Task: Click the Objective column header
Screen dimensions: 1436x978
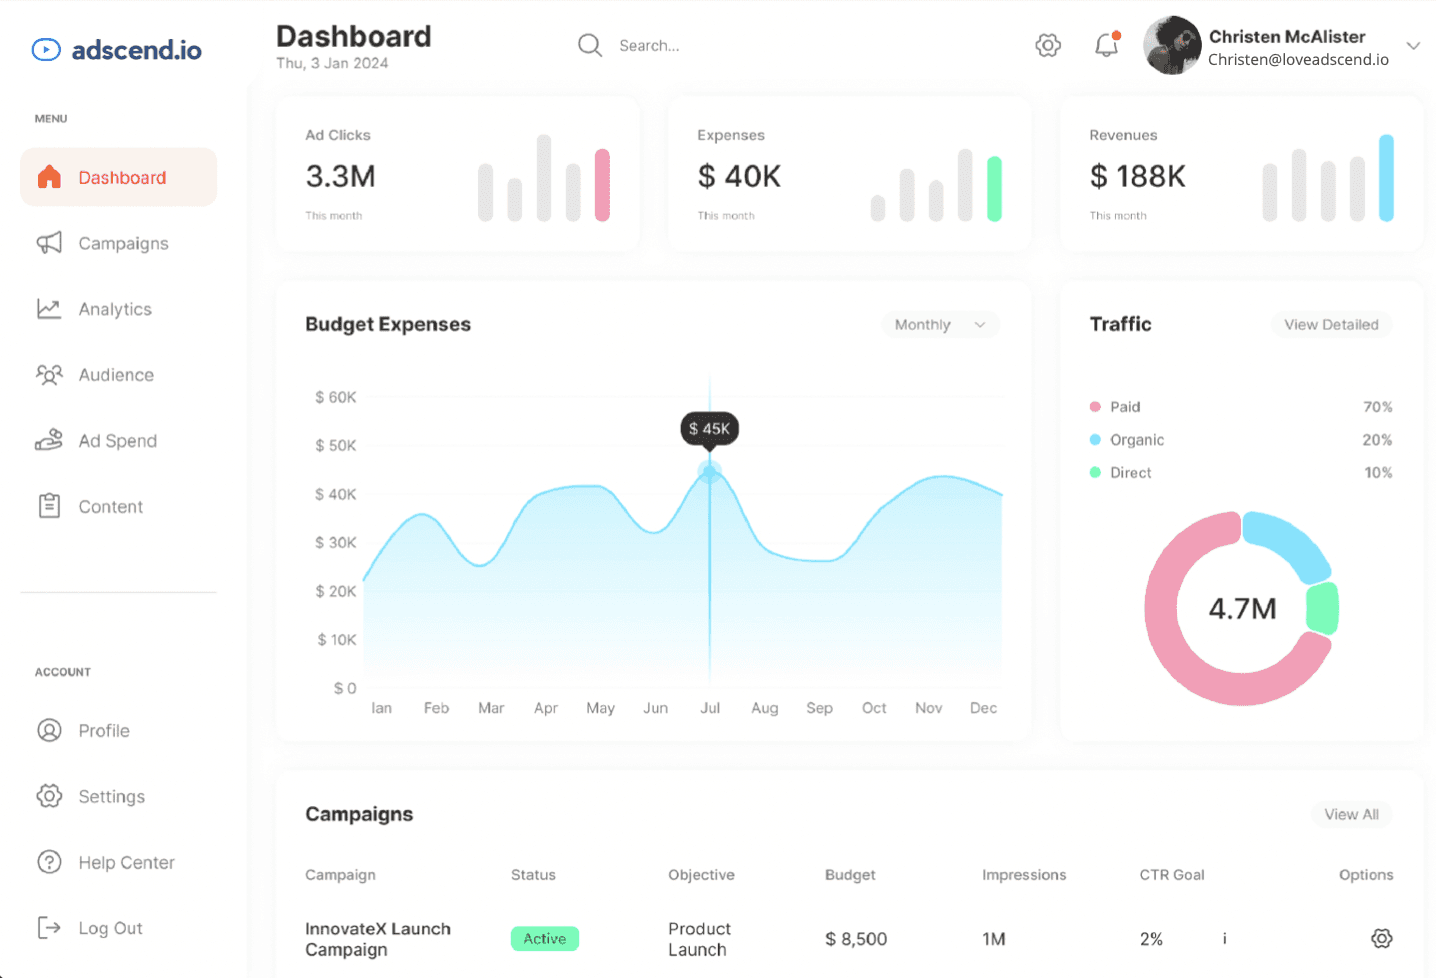Action: point(701,874)
